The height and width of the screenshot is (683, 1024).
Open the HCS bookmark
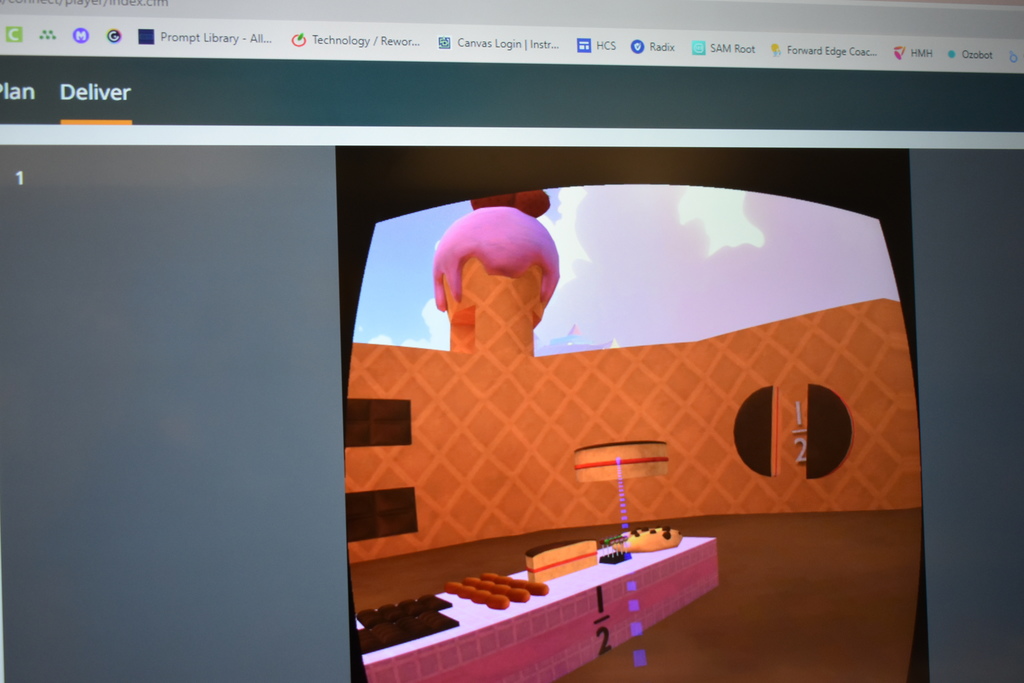(596, 45)
